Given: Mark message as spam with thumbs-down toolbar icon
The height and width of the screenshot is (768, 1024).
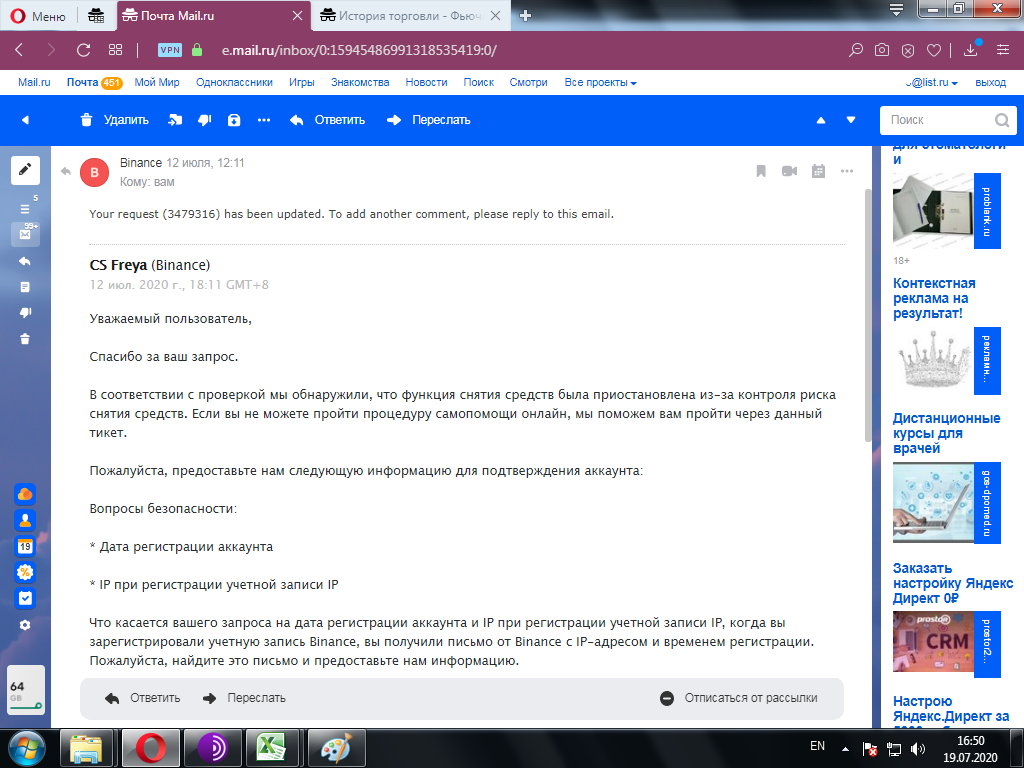Looking at the screenshot, I should pyautogui.click(x=204, y=120).
